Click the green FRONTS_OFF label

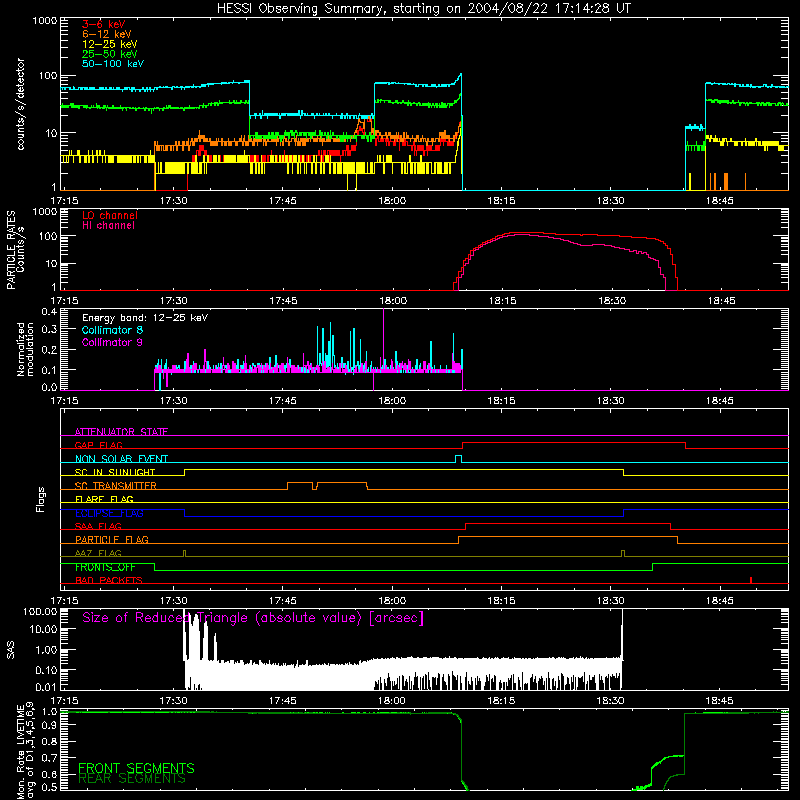105,567
